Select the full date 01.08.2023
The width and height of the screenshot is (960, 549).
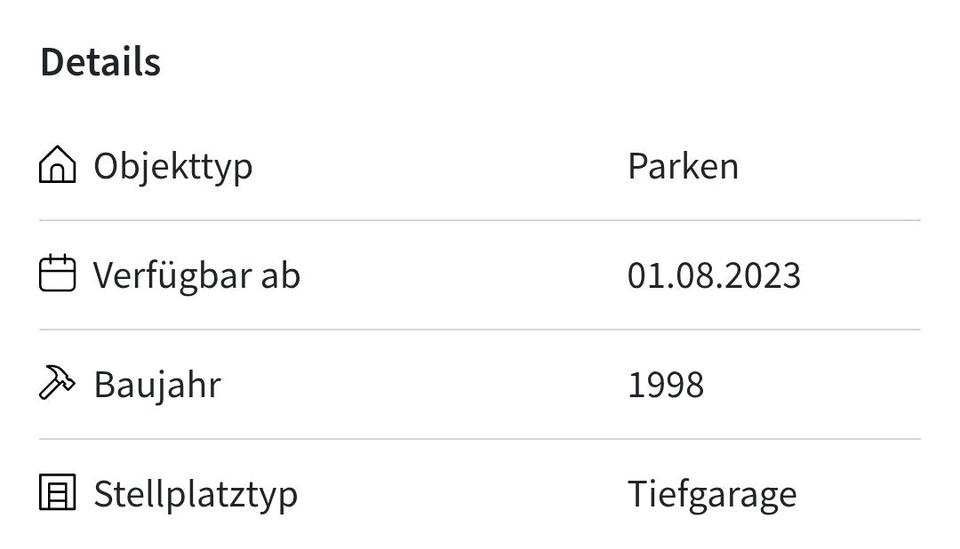point(714,275)
